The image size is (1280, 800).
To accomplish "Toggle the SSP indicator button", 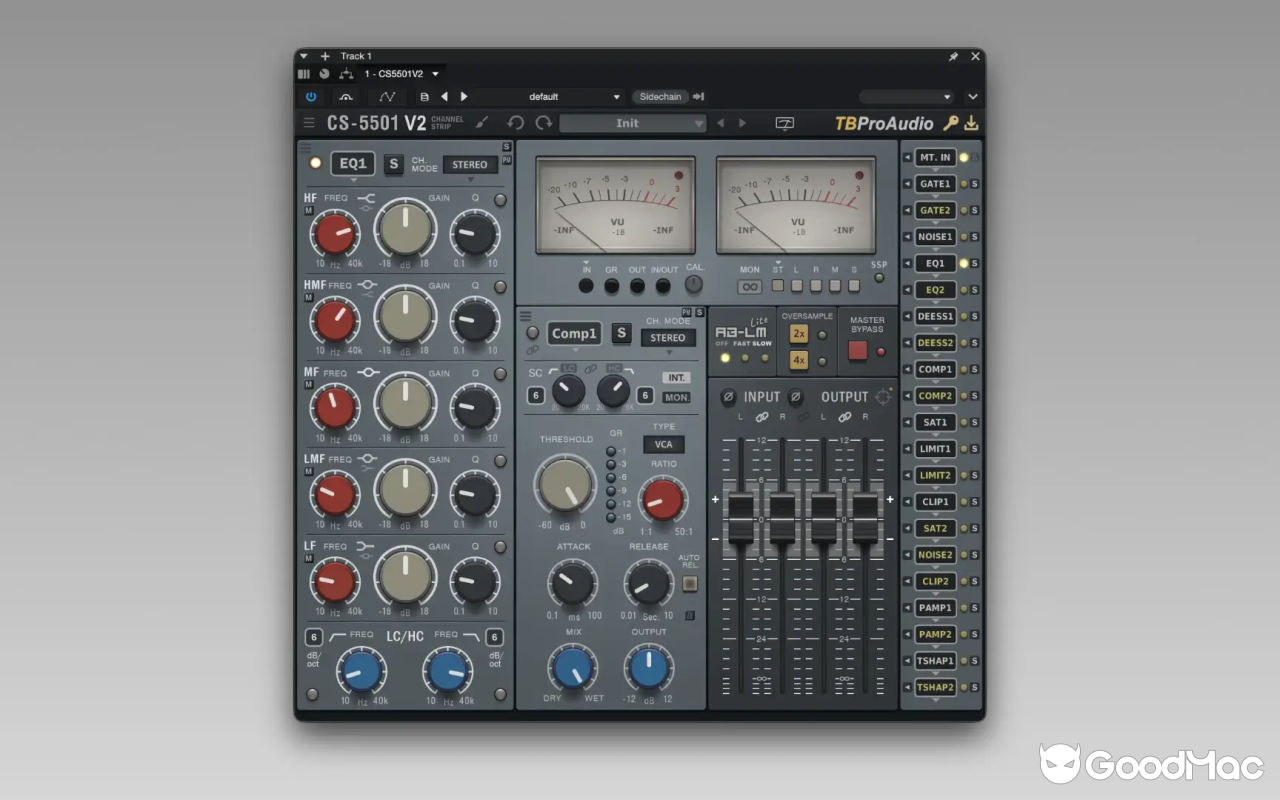I will pos(879,278).
